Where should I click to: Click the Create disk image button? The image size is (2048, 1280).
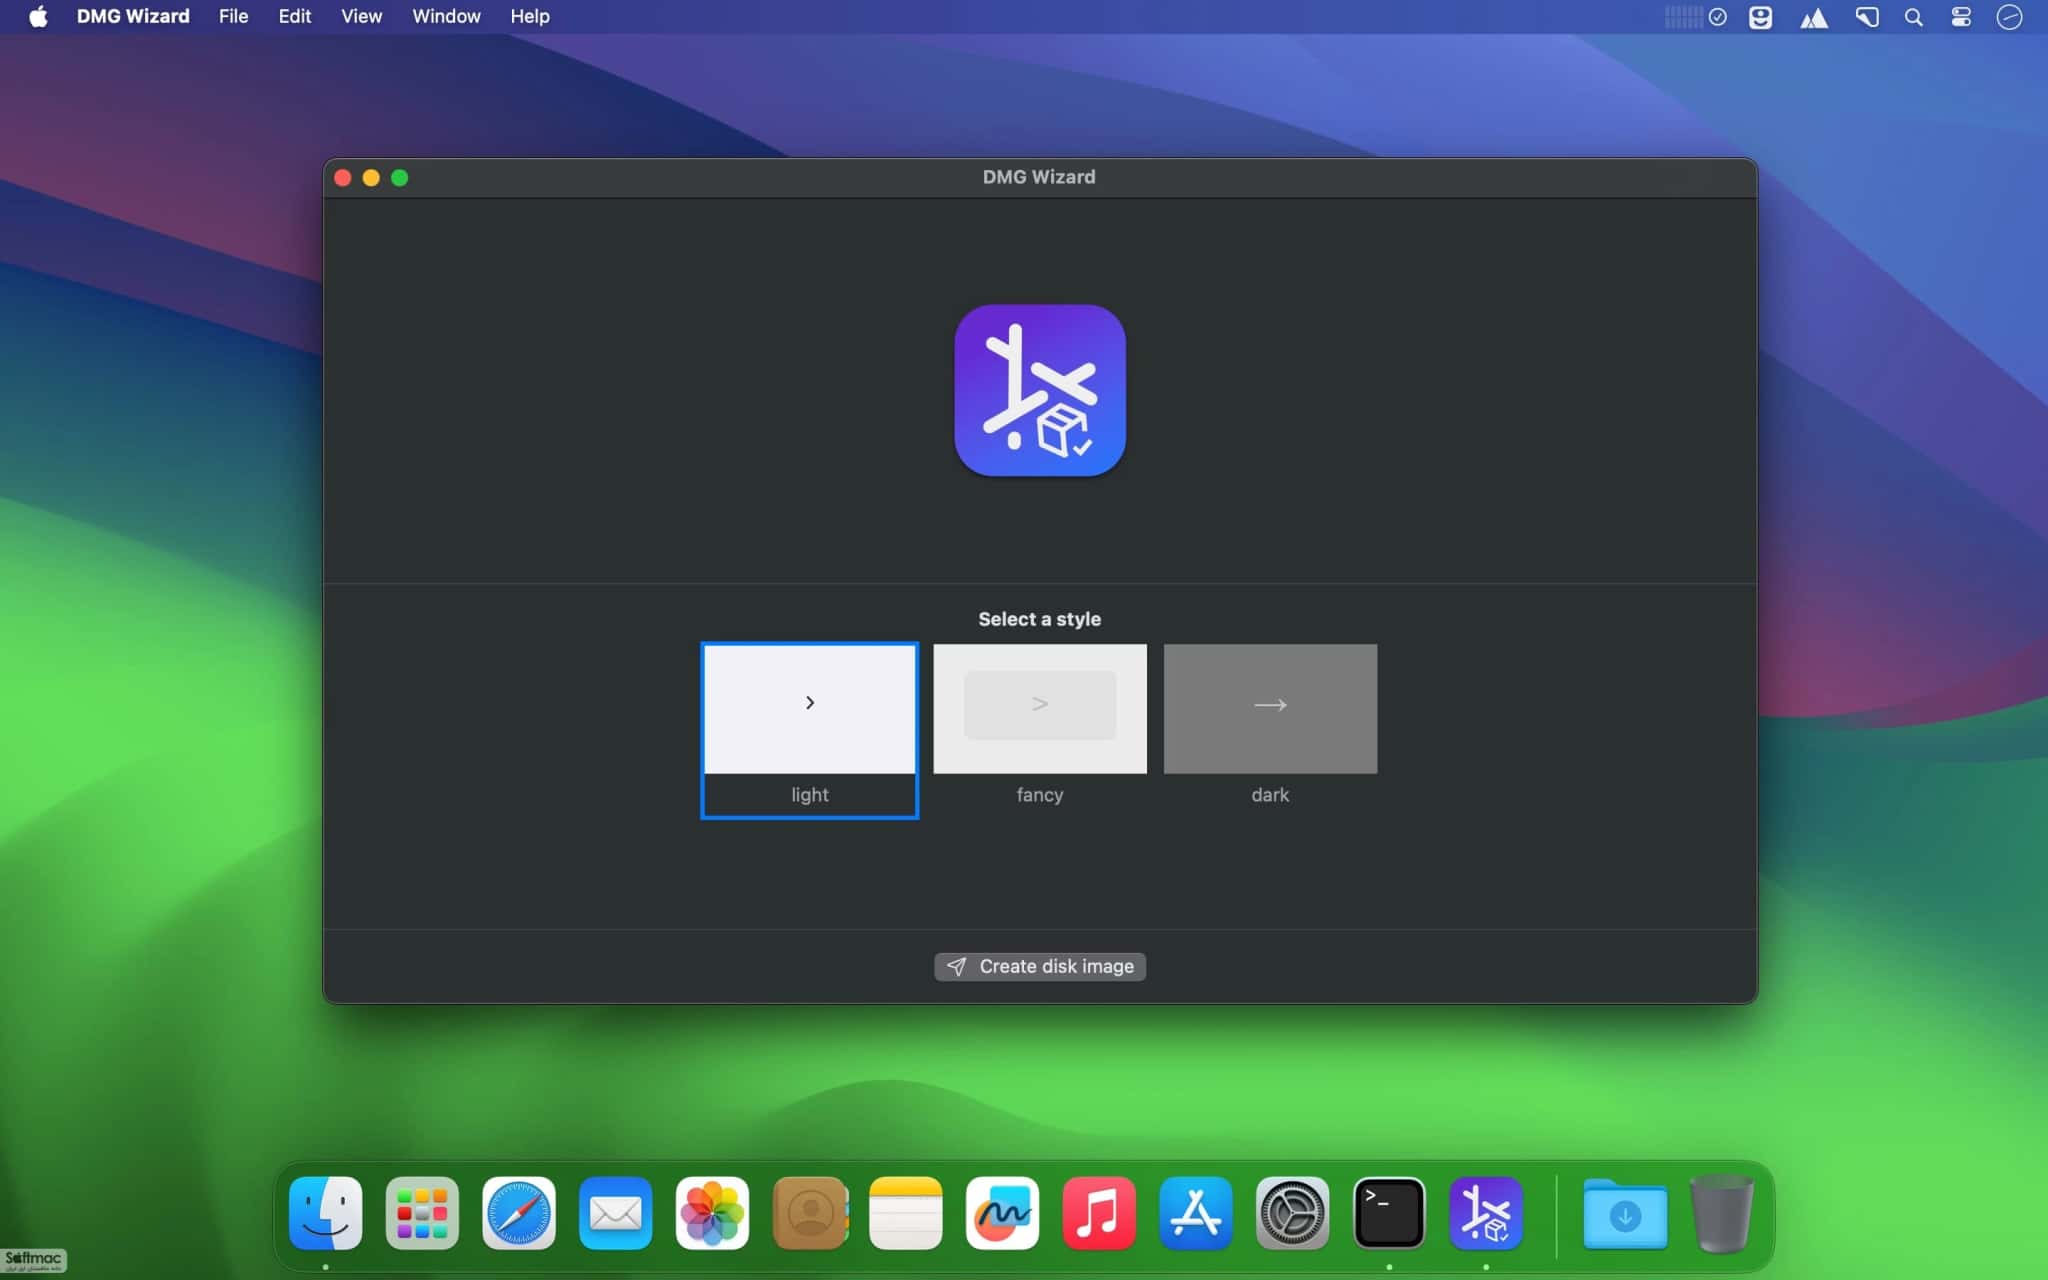tap(1040, 966)
